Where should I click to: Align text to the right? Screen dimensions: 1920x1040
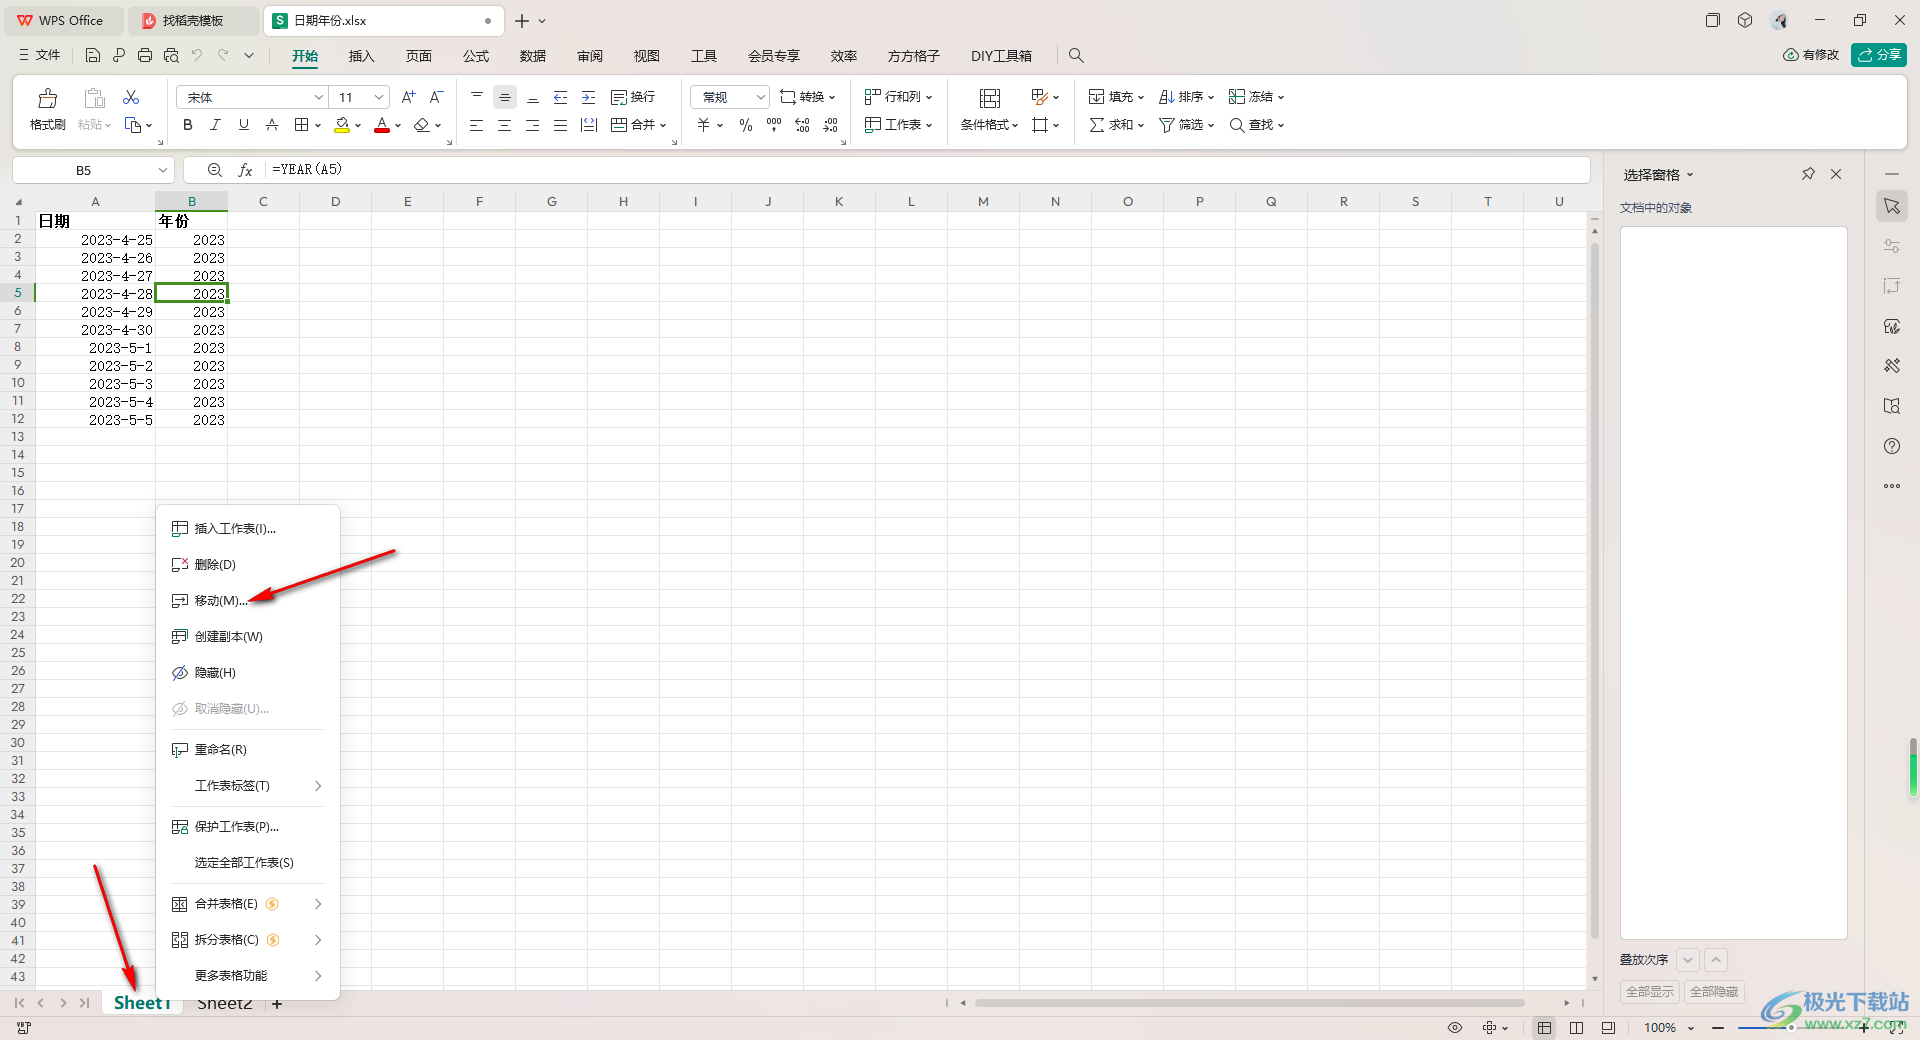[x=533, y=125]
